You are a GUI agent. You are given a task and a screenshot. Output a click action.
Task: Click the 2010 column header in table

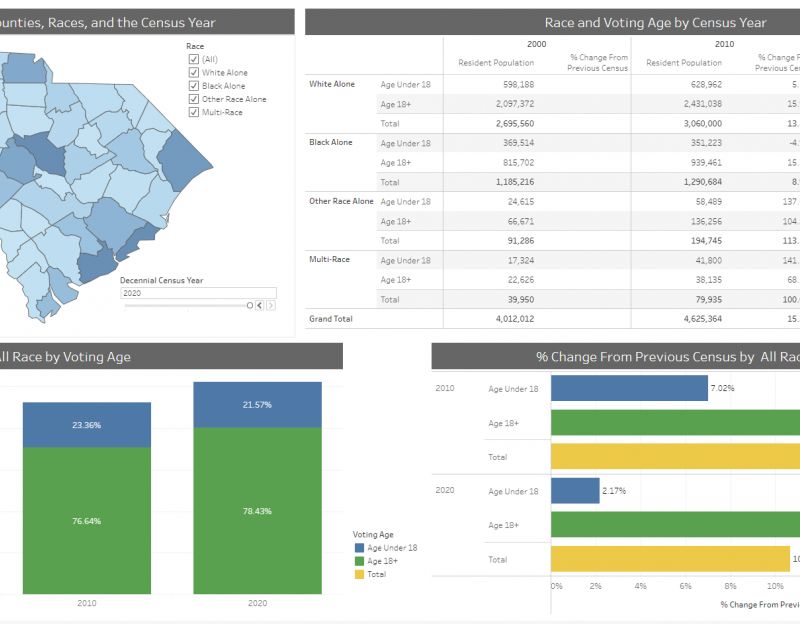(724, 44)
